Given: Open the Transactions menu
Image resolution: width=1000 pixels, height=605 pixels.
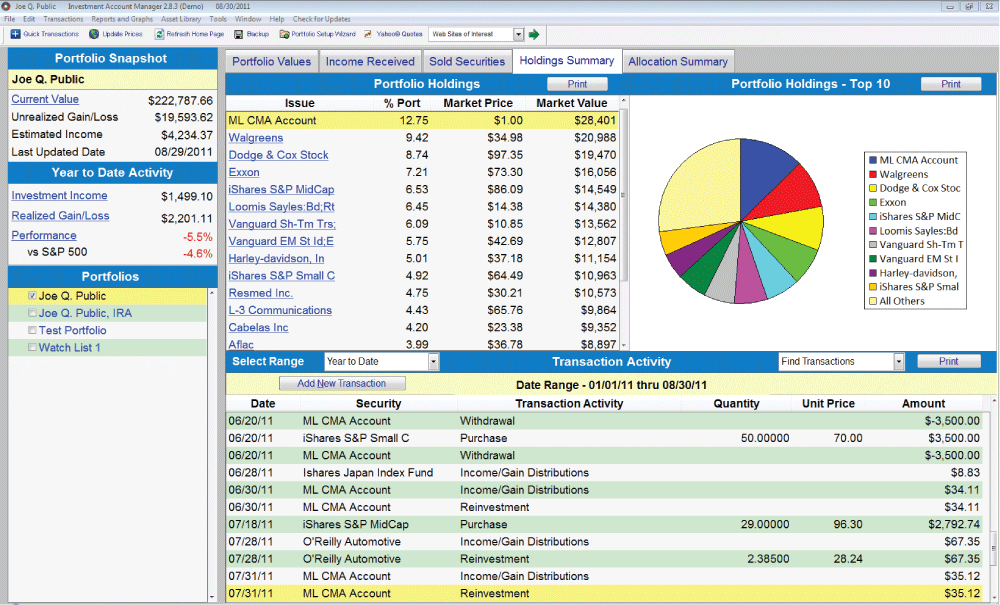Looking at the screenshot, I should click(x=63, y=19).
